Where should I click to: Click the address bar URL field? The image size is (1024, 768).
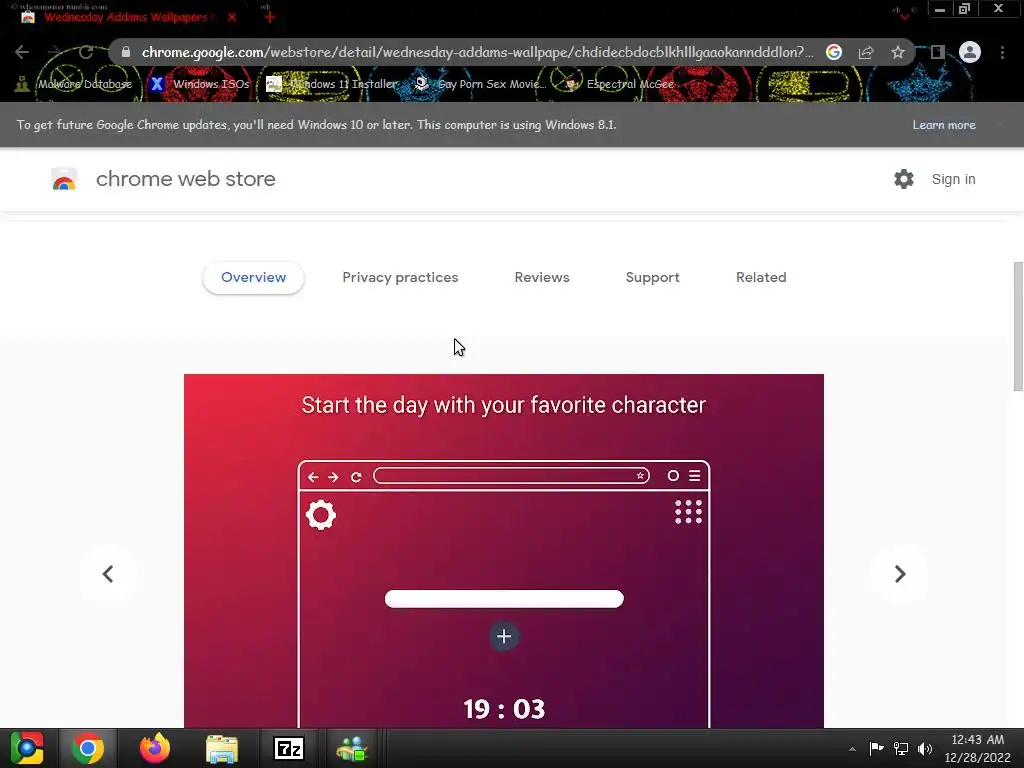(477, 52)
